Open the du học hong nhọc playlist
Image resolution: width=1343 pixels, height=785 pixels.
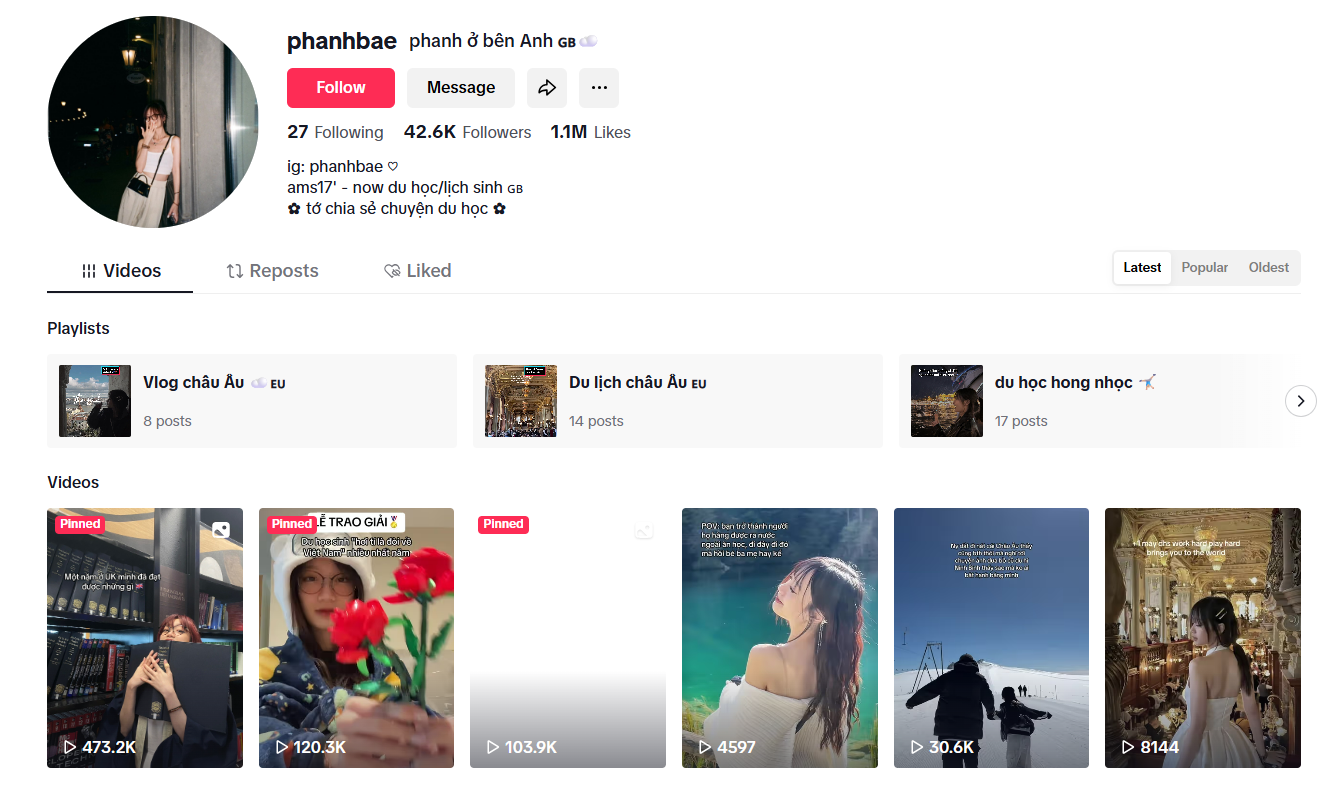(1098, 401)
